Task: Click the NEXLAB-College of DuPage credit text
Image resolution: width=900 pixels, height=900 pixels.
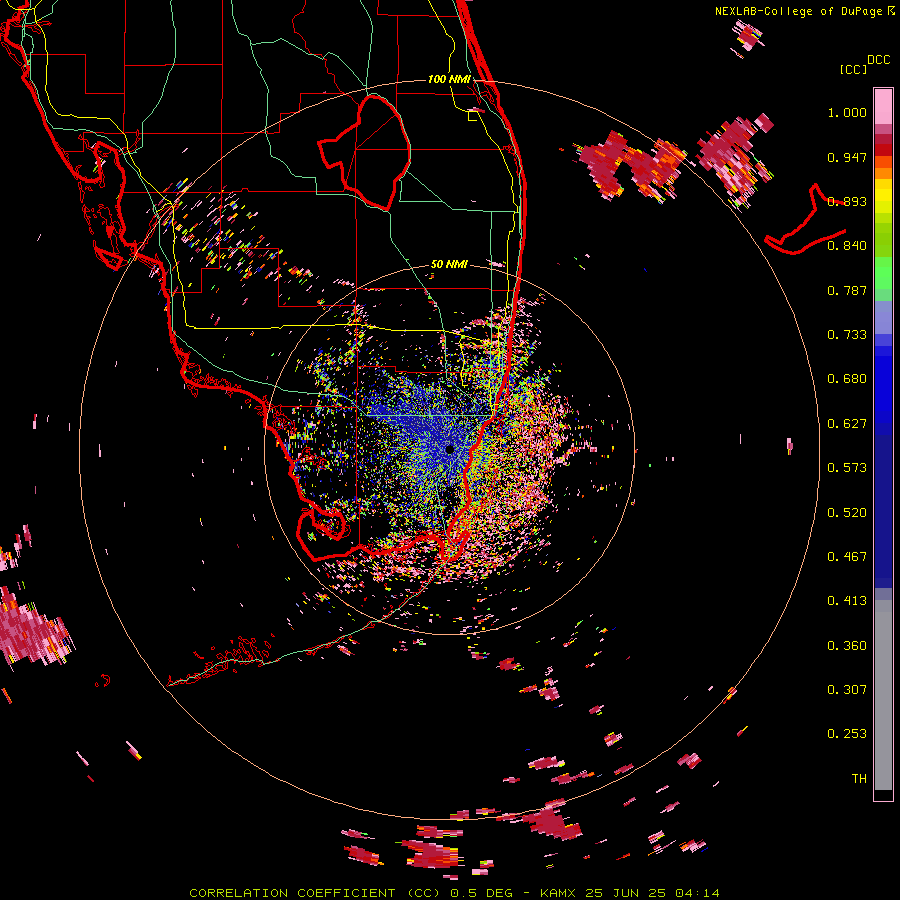Action: click(x=799, y=11)
